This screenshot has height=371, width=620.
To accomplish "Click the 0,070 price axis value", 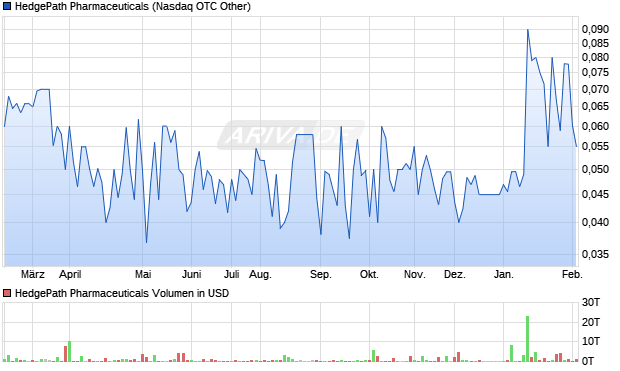I will [x=595, y=89].
